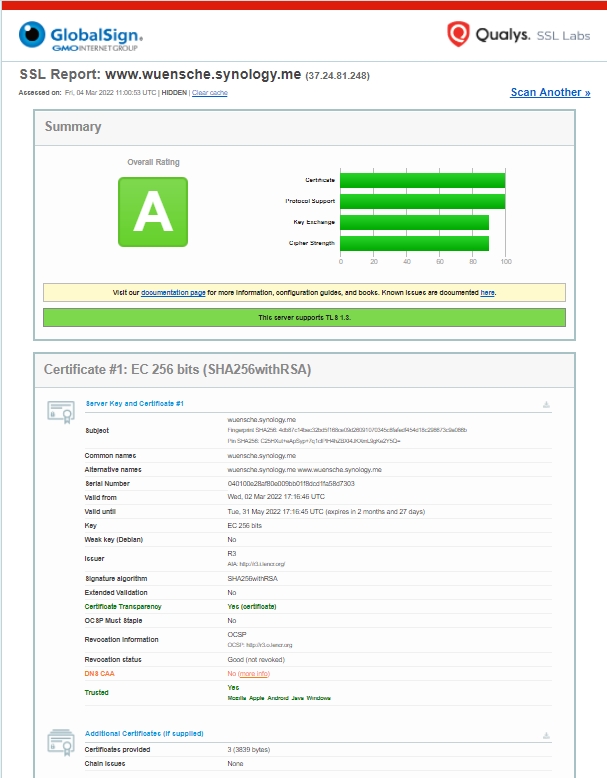
Task: Click the 'This server supports TLS 1.3' banner
Action: pyautogui.click(x=304, y=318)
